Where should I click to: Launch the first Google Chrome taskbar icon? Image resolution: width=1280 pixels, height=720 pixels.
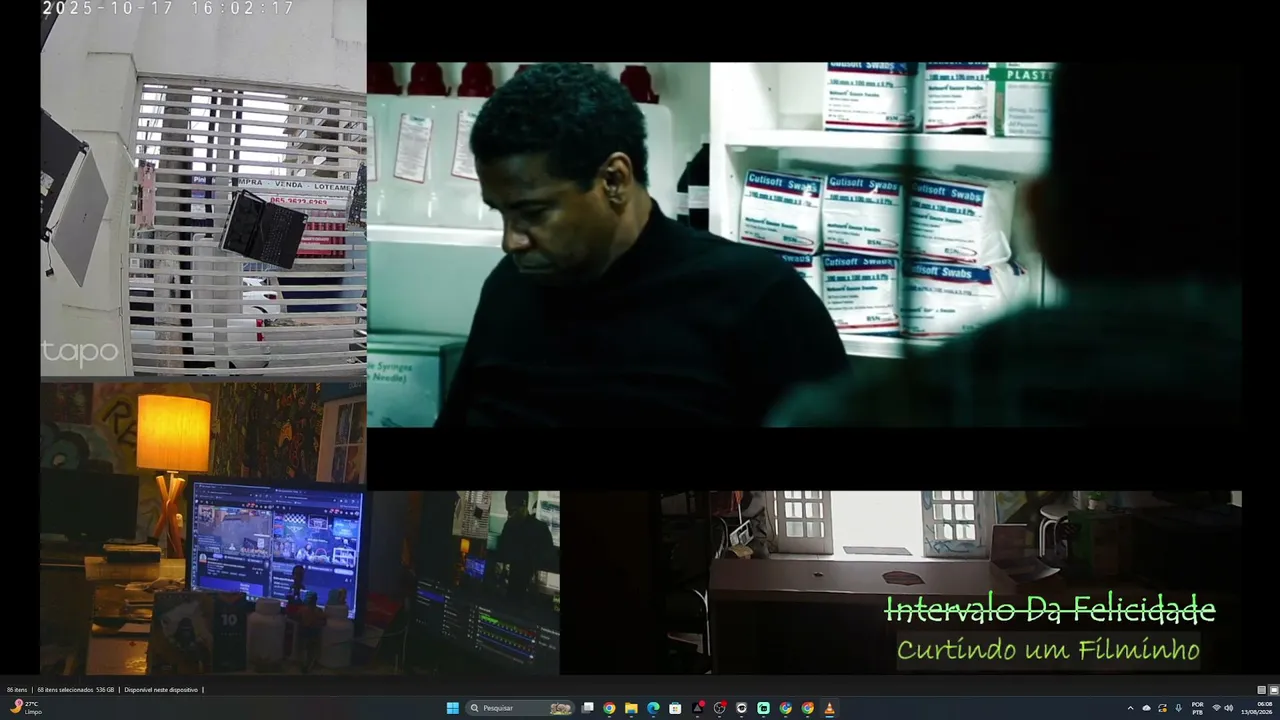609,708
